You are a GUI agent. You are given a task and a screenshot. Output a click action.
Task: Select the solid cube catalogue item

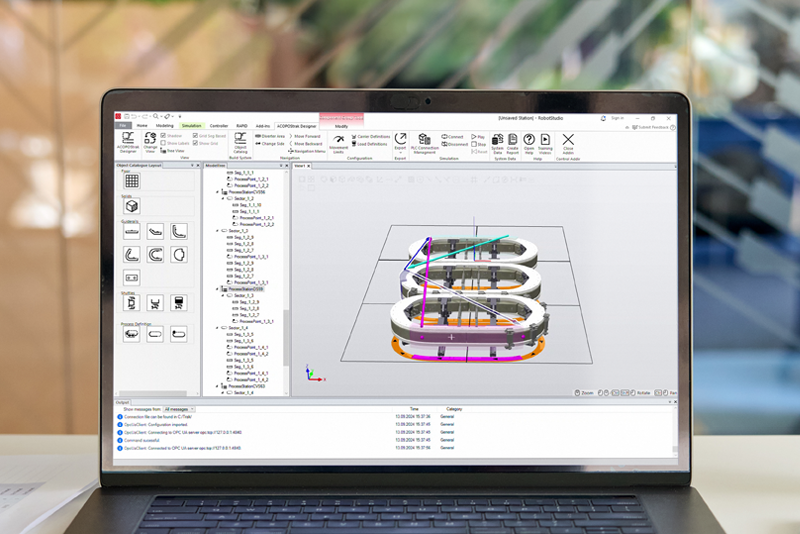(132, 206)
